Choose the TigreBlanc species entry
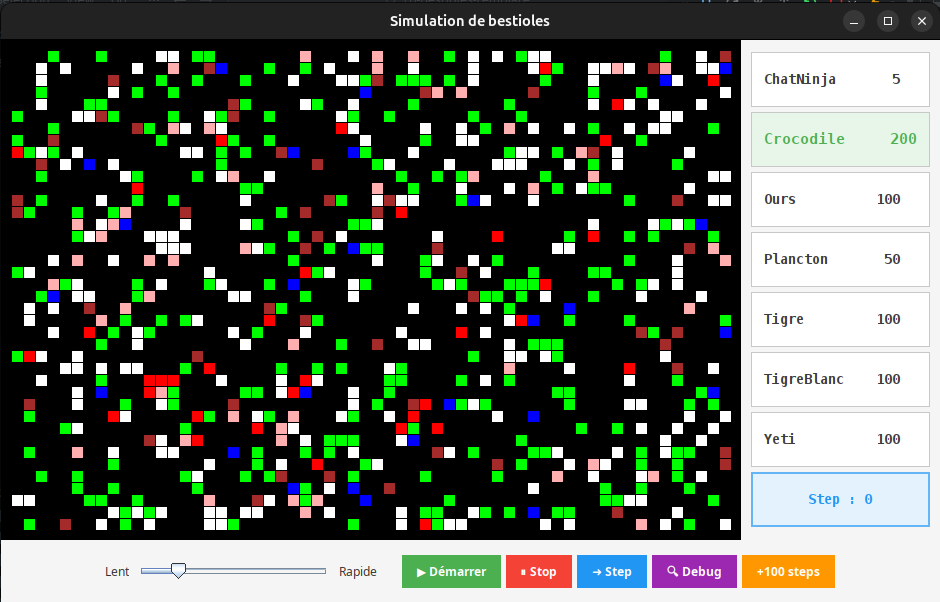The image size is (940, 602). coord(840,380)
